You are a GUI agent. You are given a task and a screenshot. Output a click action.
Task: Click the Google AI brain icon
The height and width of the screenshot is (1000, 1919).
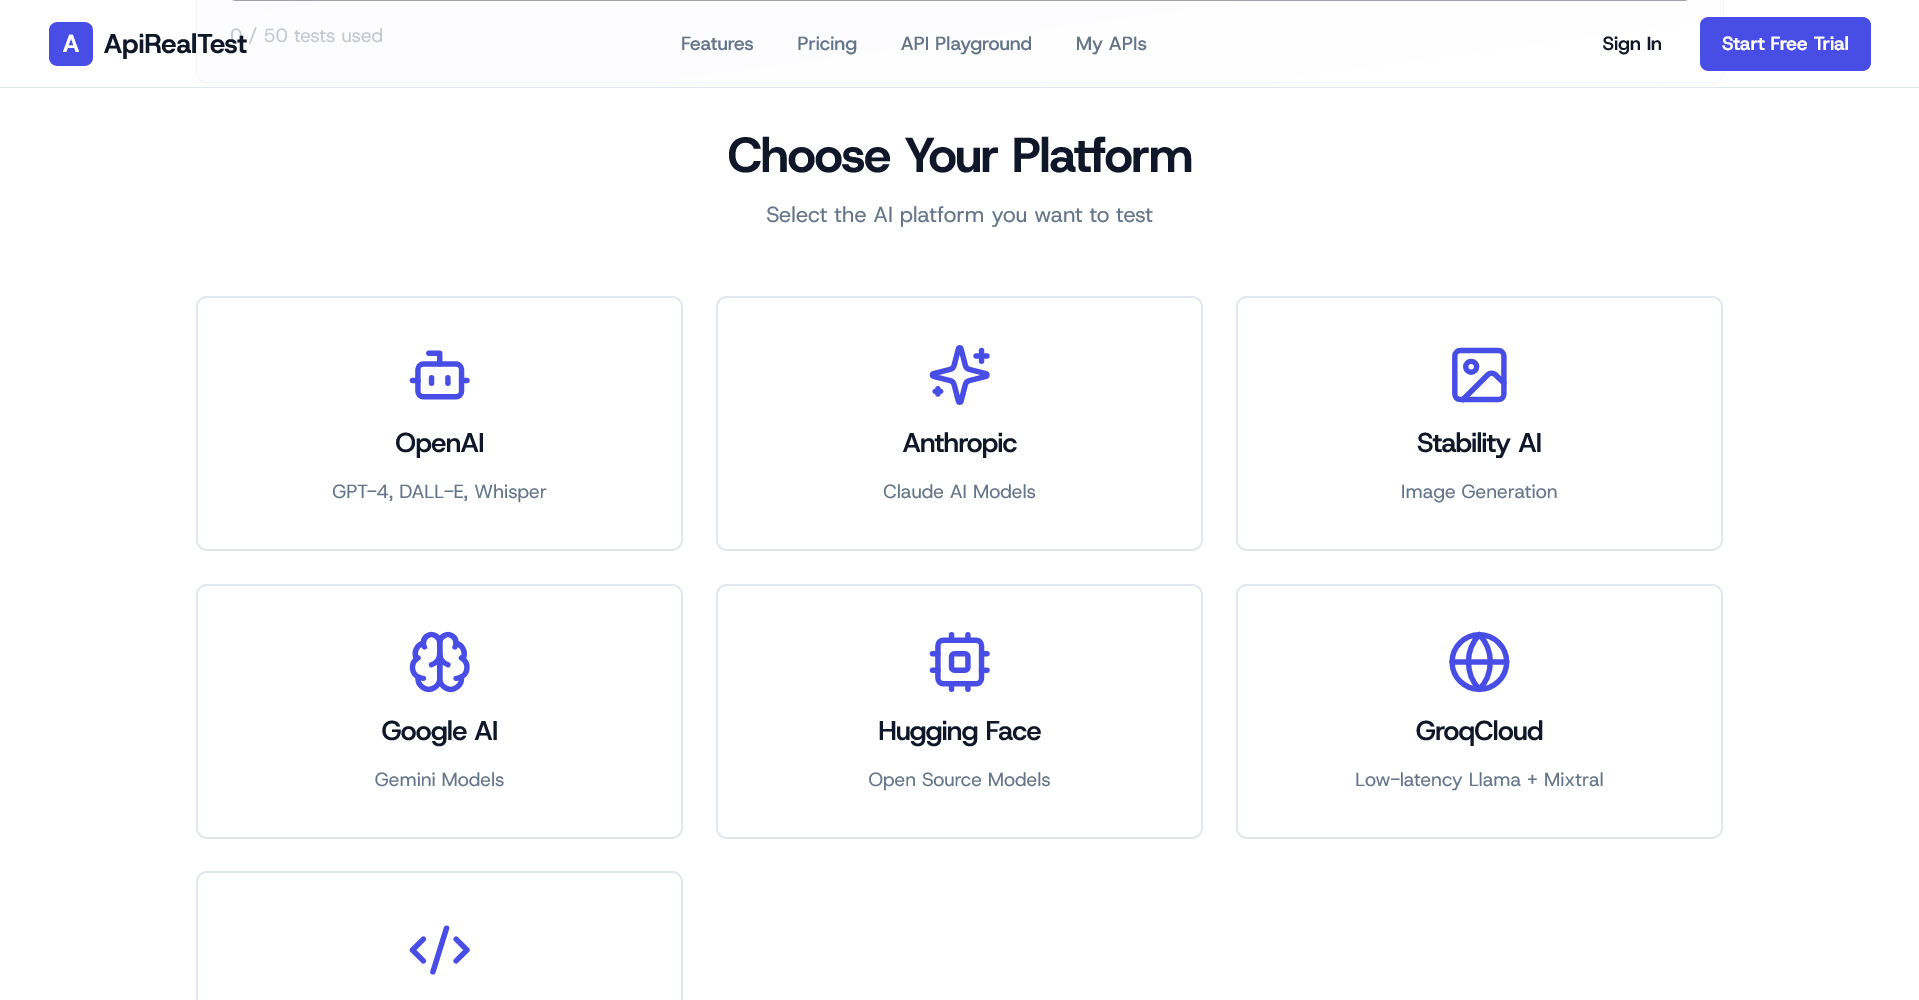(439, 661)
